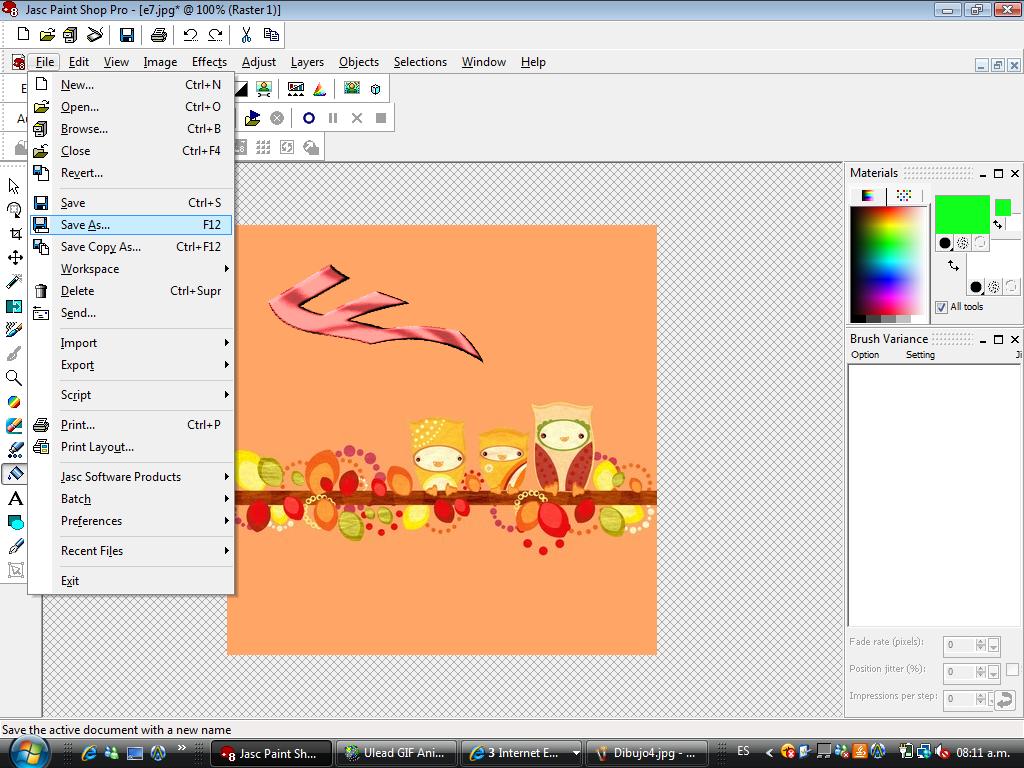Select the Zoom magnifier tool
This screenshot has width=1024, height=768.
click(x=14, y=377)
